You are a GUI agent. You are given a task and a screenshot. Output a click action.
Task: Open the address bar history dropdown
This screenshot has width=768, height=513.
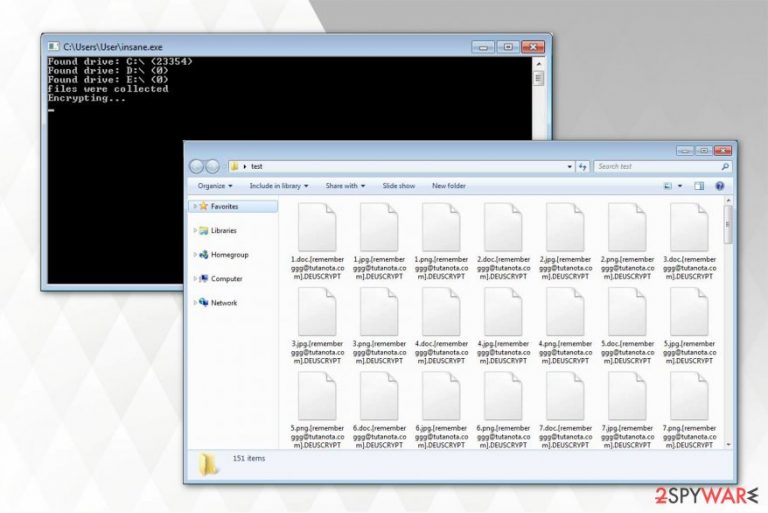[x=569, y=167]
